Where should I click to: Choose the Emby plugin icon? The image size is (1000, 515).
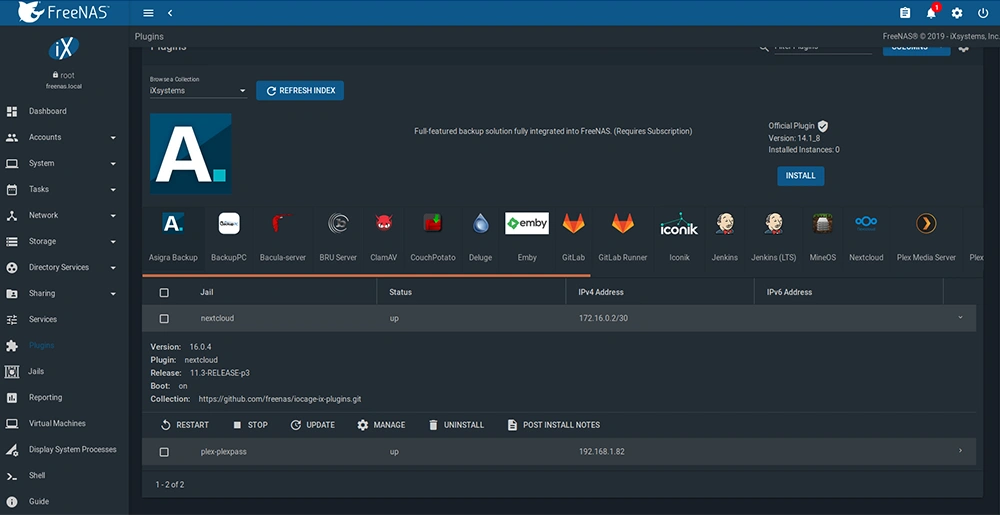pos(527,224)
